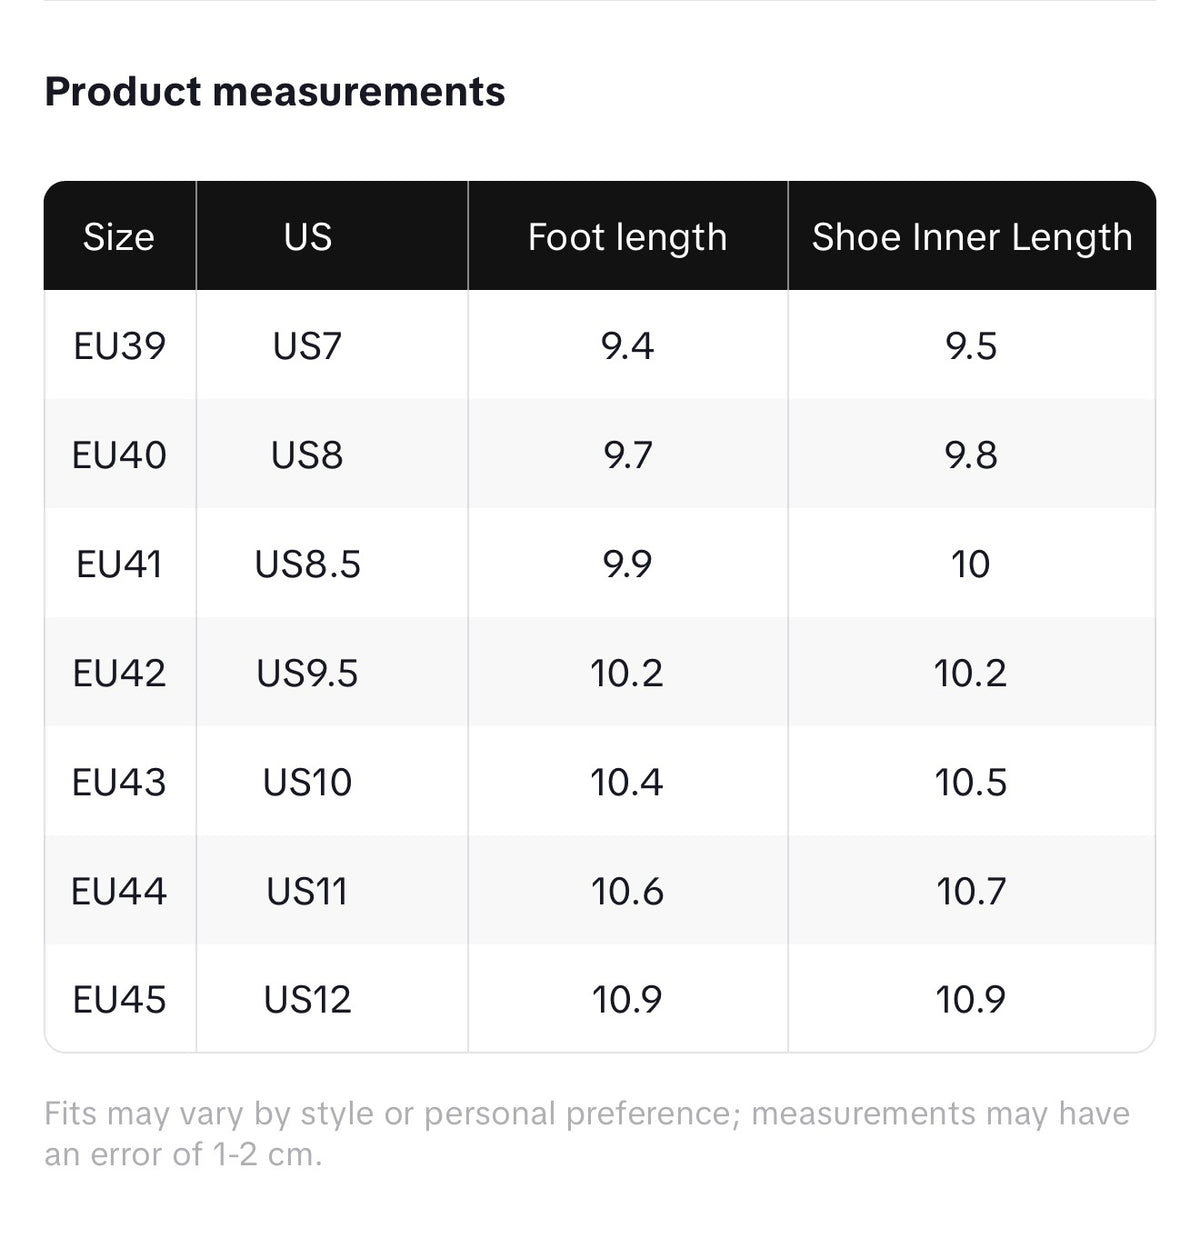
Task: Click the US11 cell
Action: pyautogui.click(x=307, y=891)
